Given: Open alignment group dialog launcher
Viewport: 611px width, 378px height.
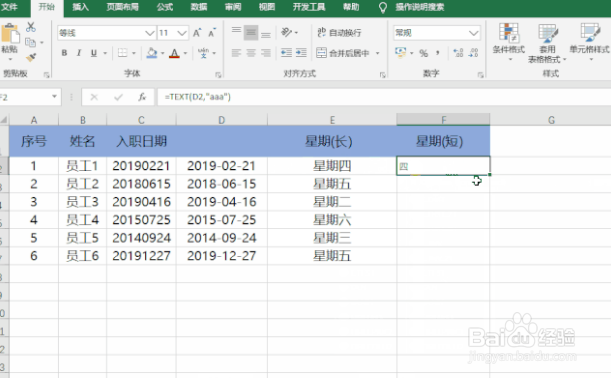Looking at the screenshot, I should (382, 74).
